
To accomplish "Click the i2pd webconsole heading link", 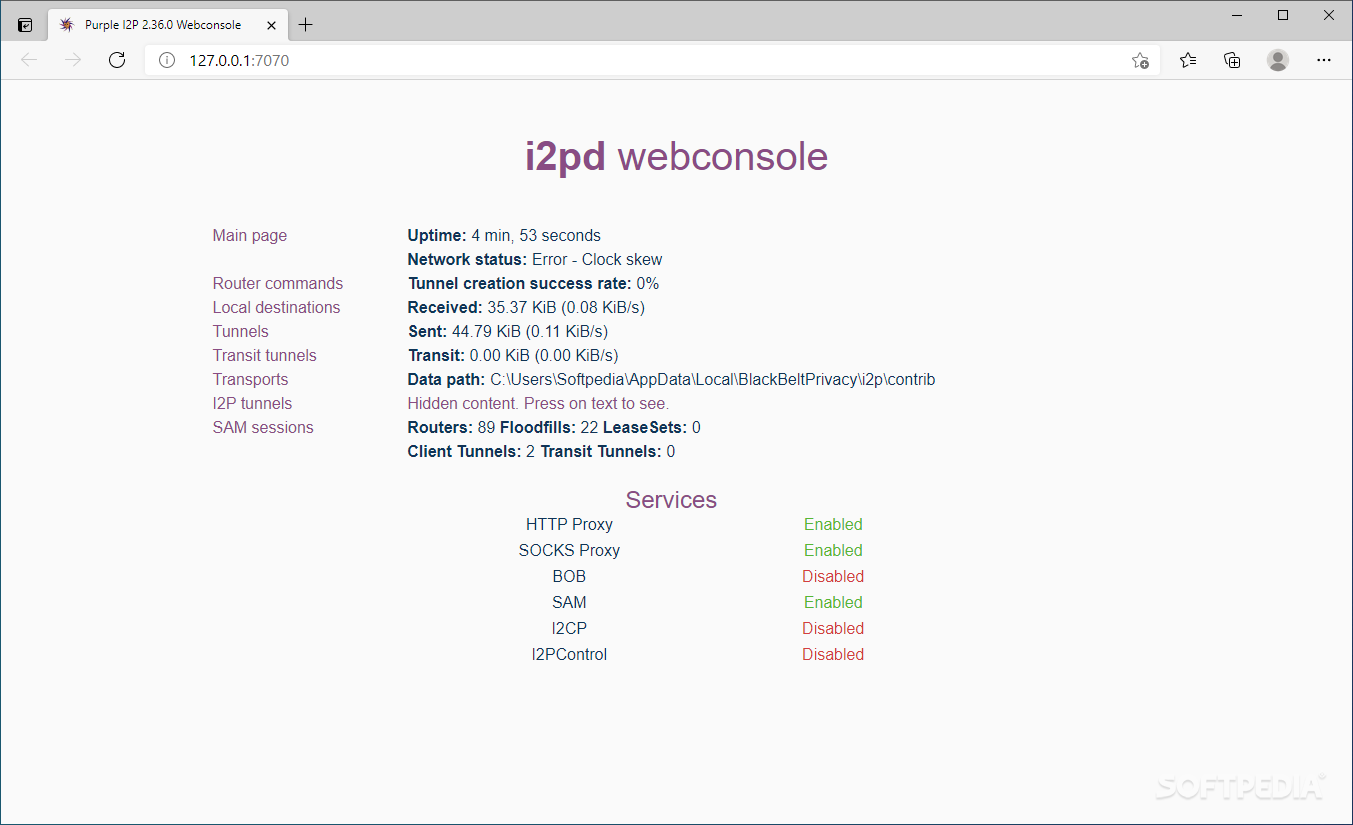I will 677,157.
